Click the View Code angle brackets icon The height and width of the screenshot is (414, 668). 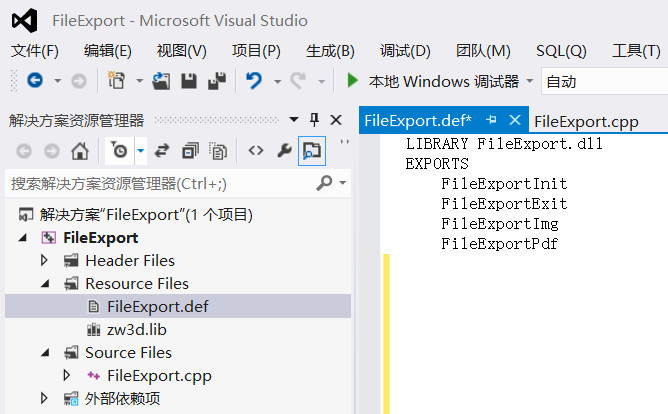[256, 151]
